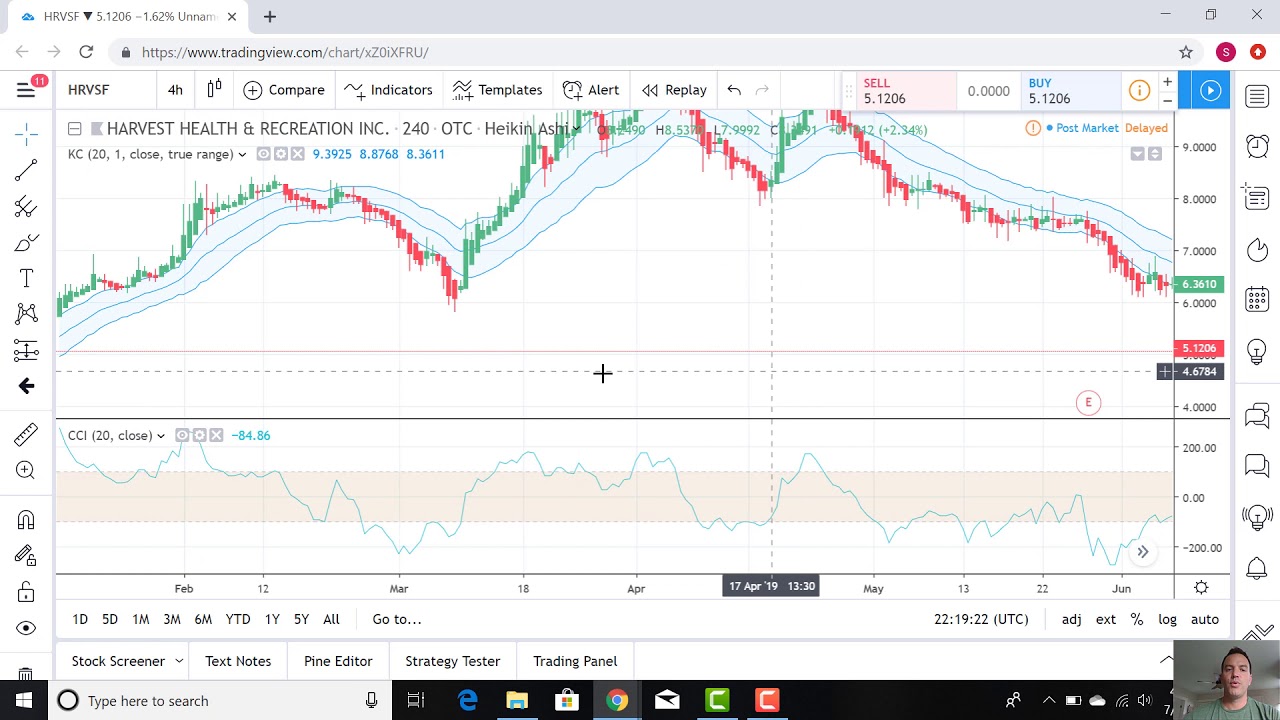1280x720 pixels.
Task: Click the earnings E marker on the chart
Action: 1088,403
